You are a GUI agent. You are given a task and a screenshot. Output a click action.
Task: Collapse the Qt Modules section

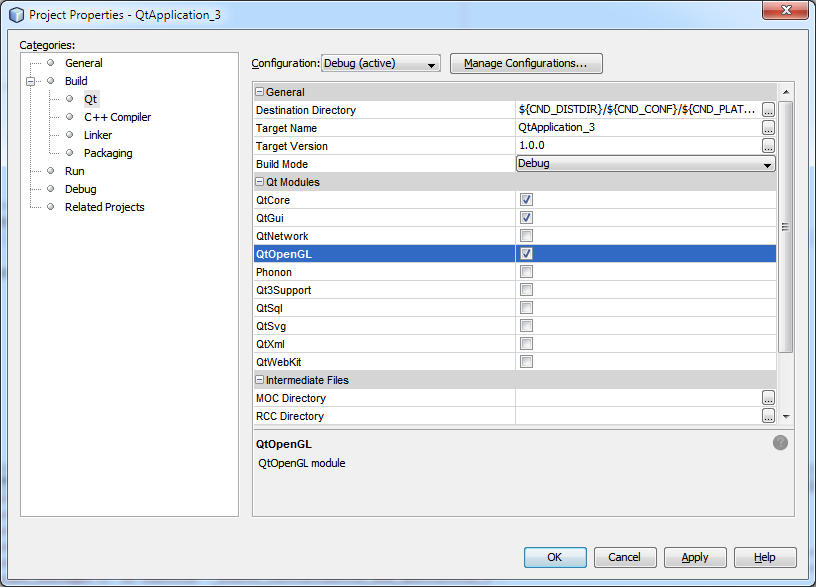(259, 182)
